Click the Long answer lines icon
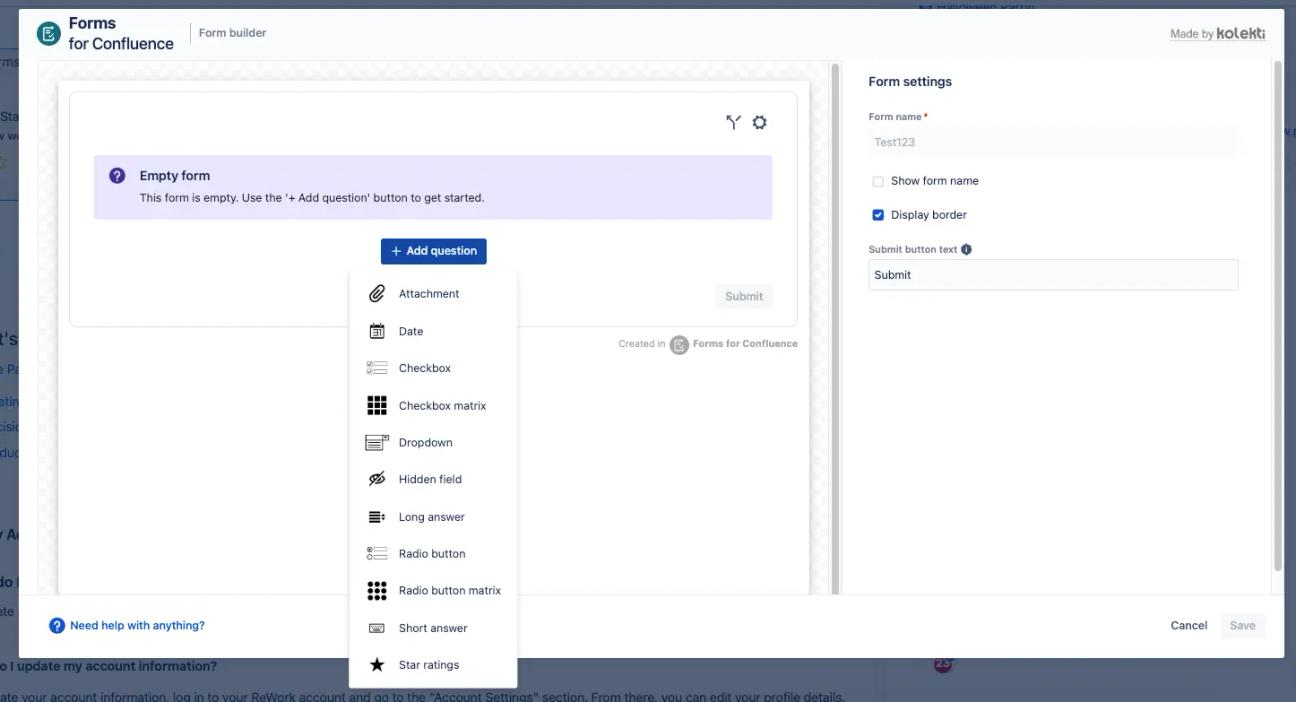Screen dimensions: 1296x702 point(377,516)
